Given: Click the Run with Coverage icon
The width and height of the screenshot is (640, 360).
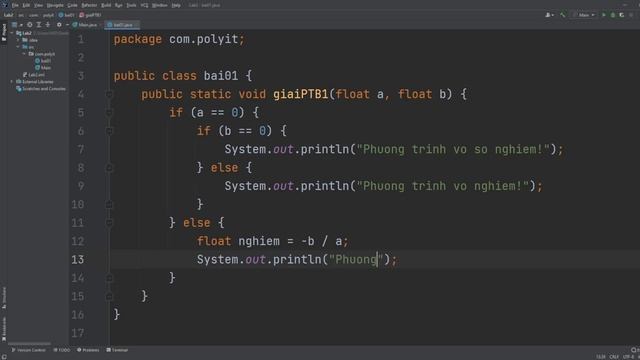Looking at the screenshot, I should click(622, 15).
